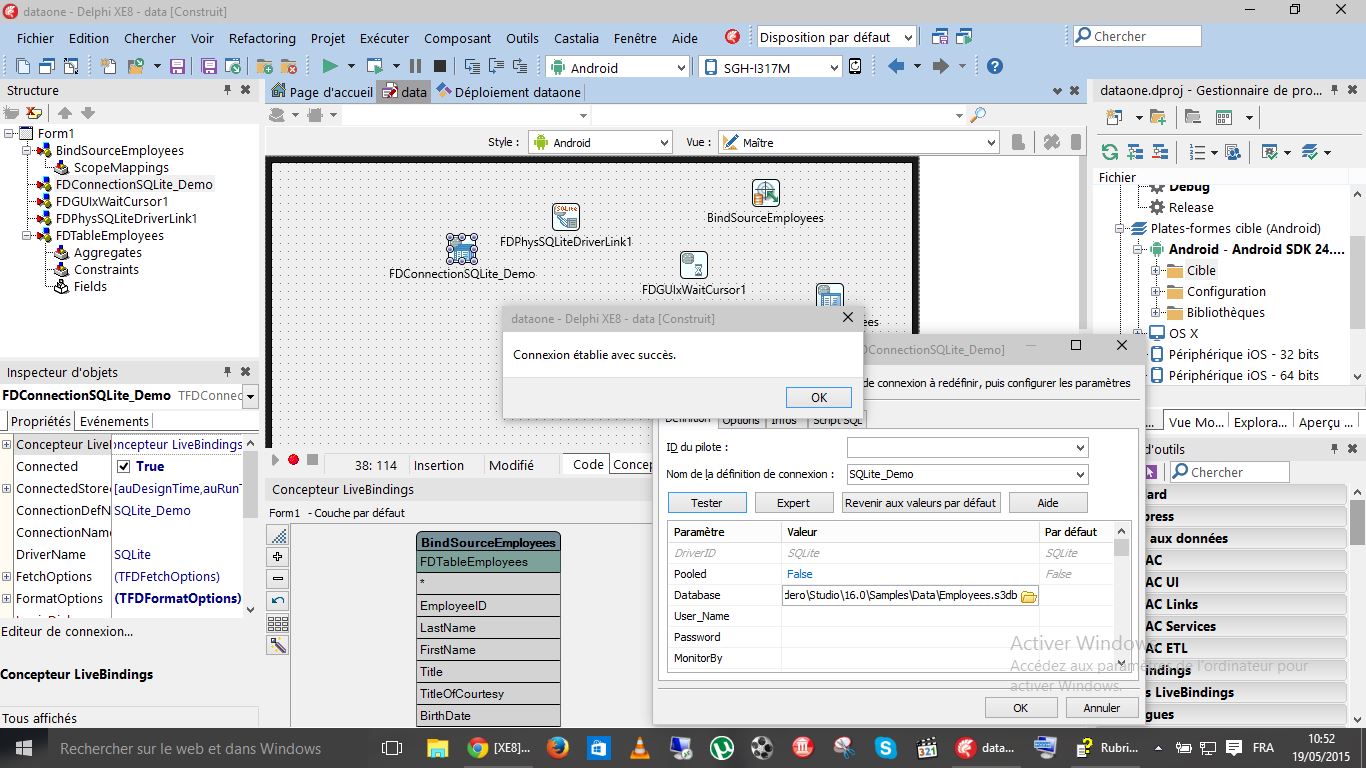Image resolution: width=1366 pixels, height=768 pixels.
Task: Click the Structure panel pin icon
Action: coord(227,90)
